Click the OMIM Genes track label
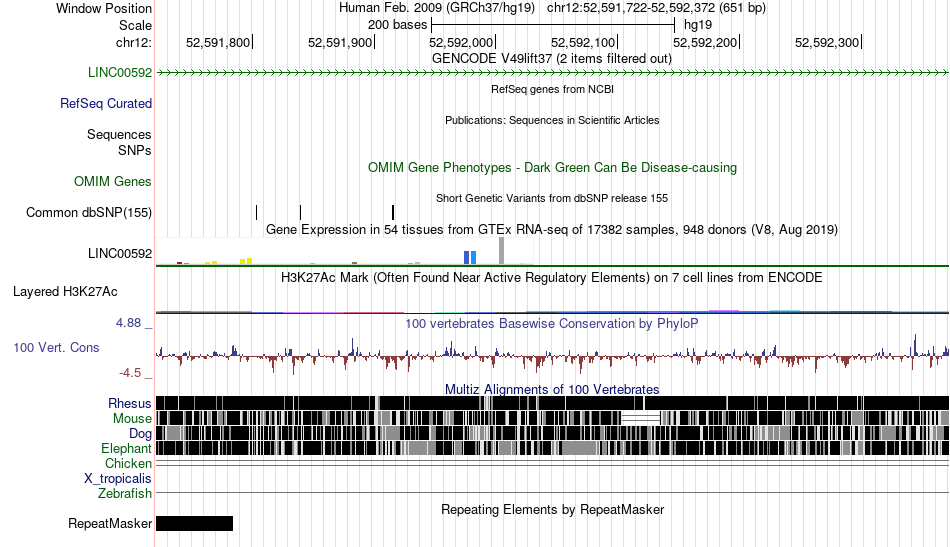Viewport: 950px width, 547px height. tap(113, 182)
